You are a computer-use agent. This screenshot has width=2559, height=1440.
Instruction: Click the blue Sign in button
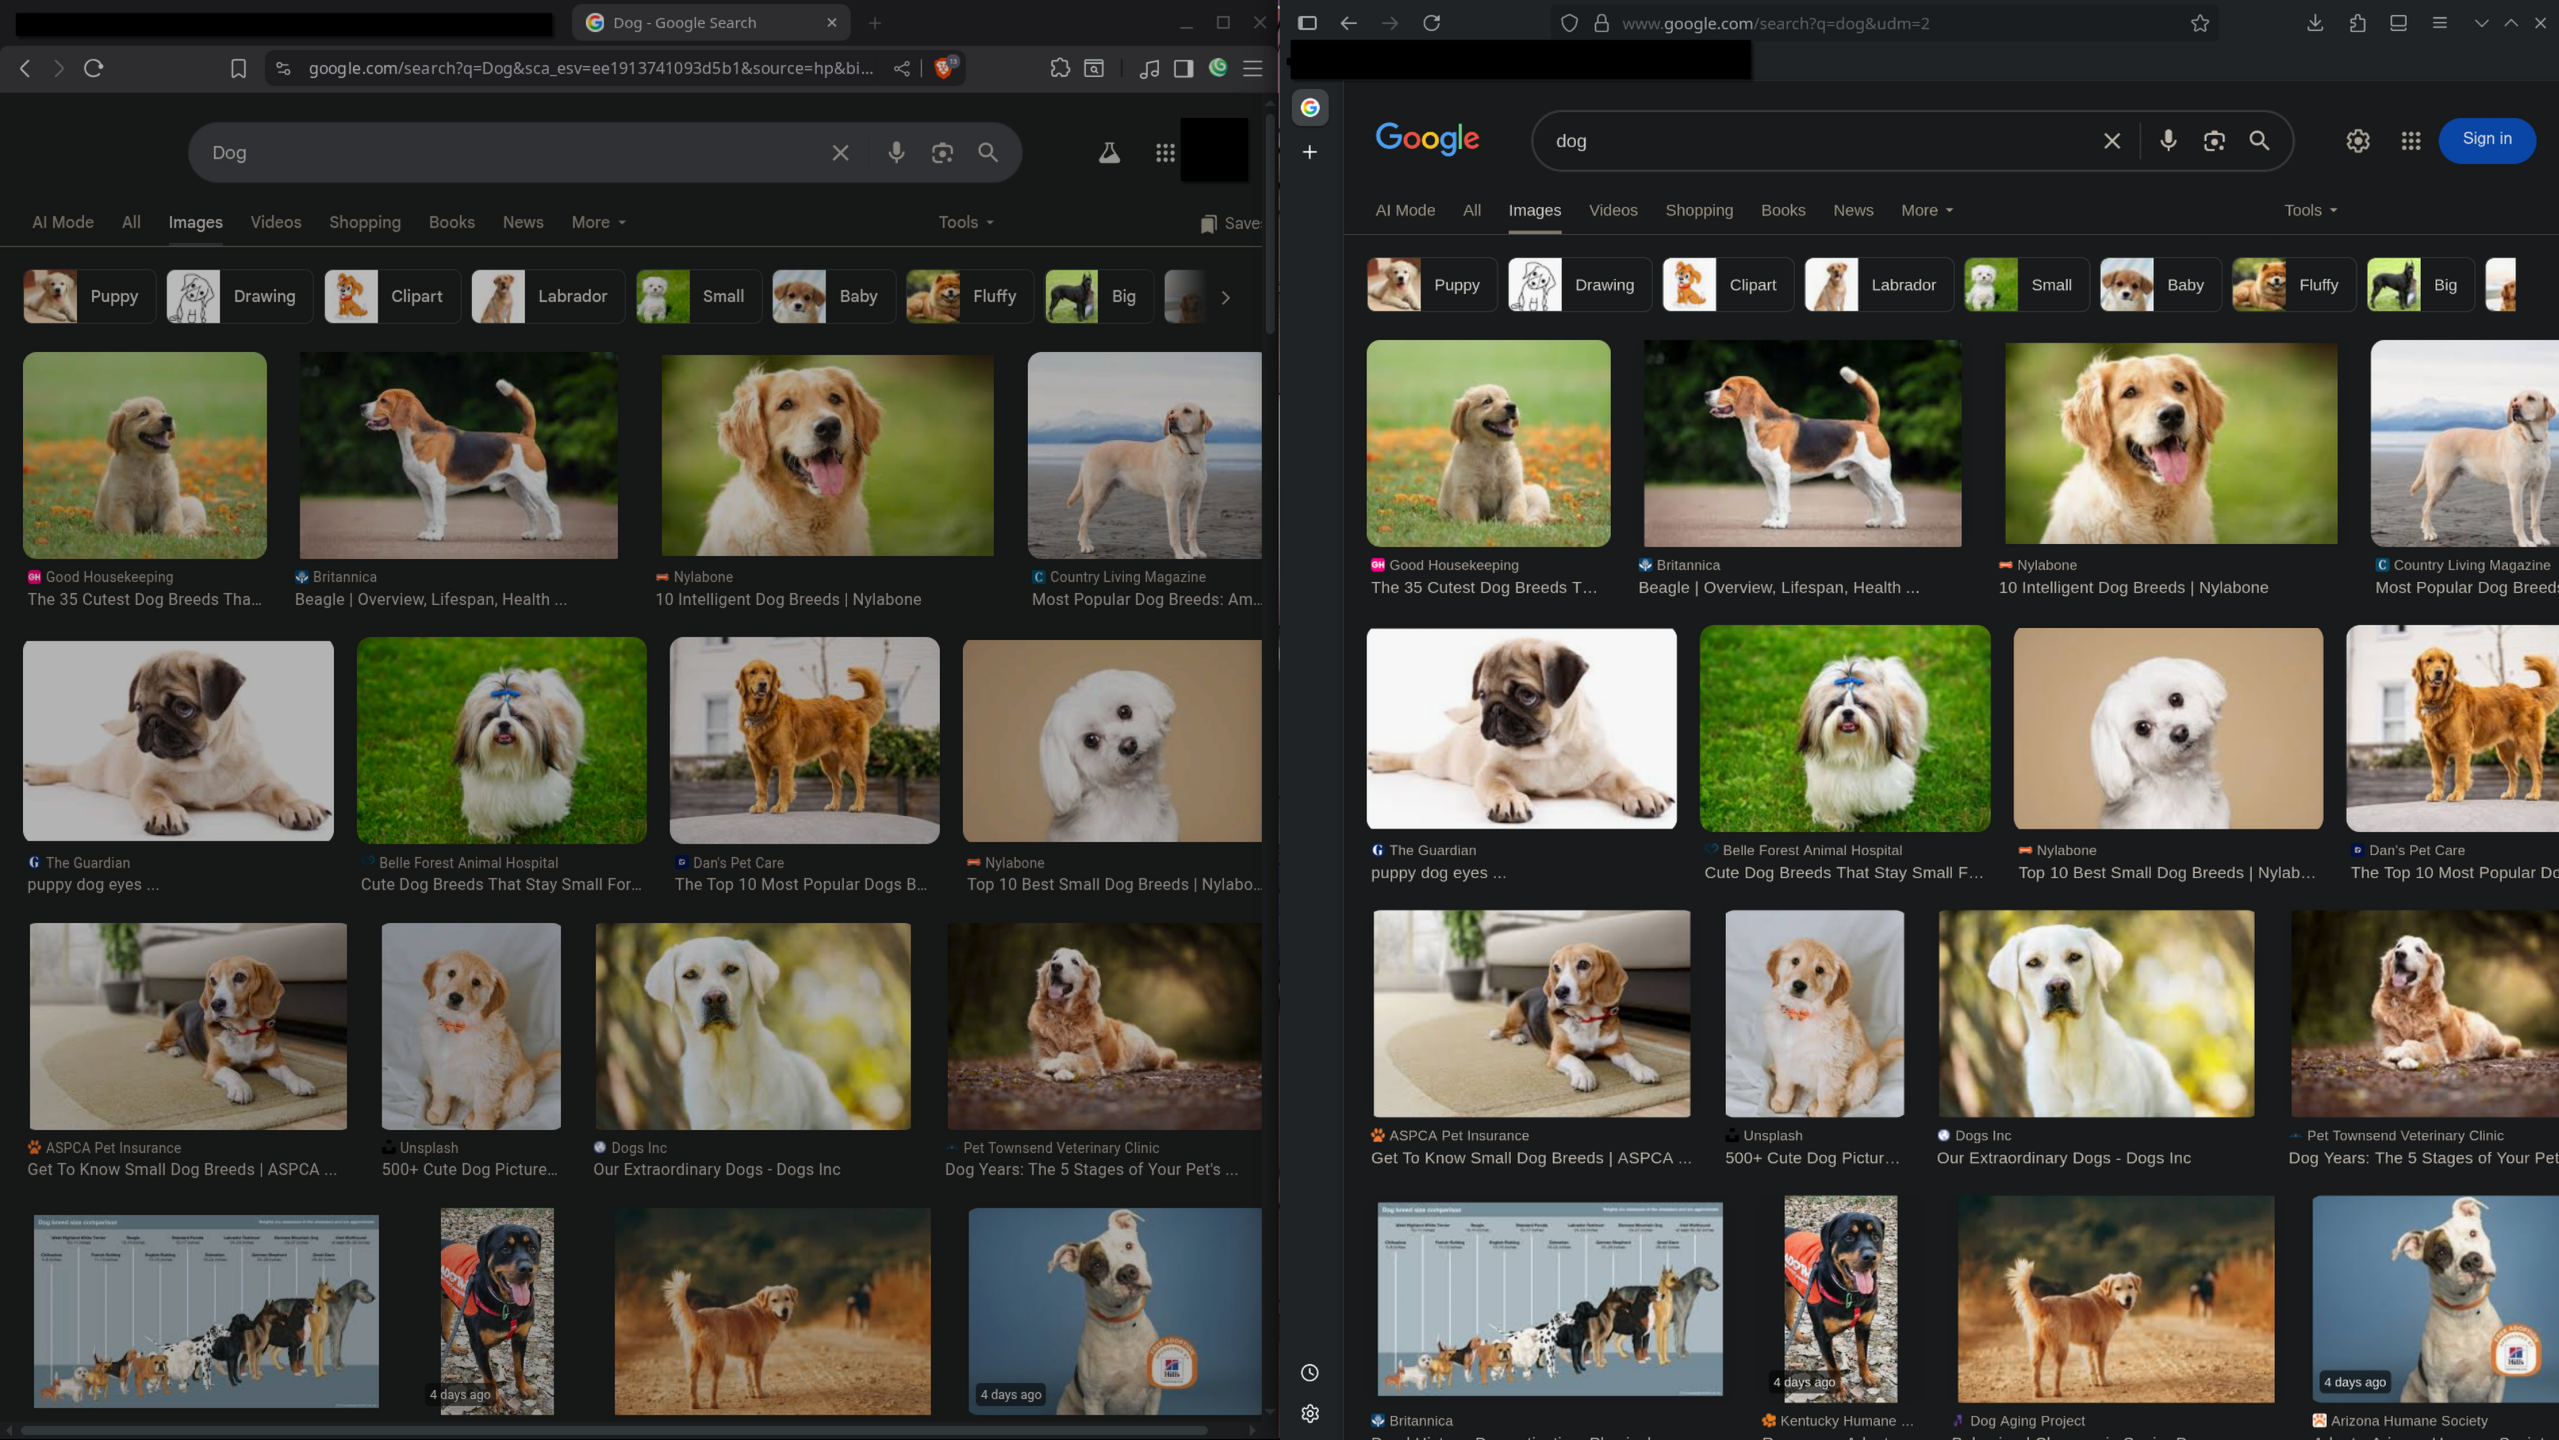tap(2486, 139)
